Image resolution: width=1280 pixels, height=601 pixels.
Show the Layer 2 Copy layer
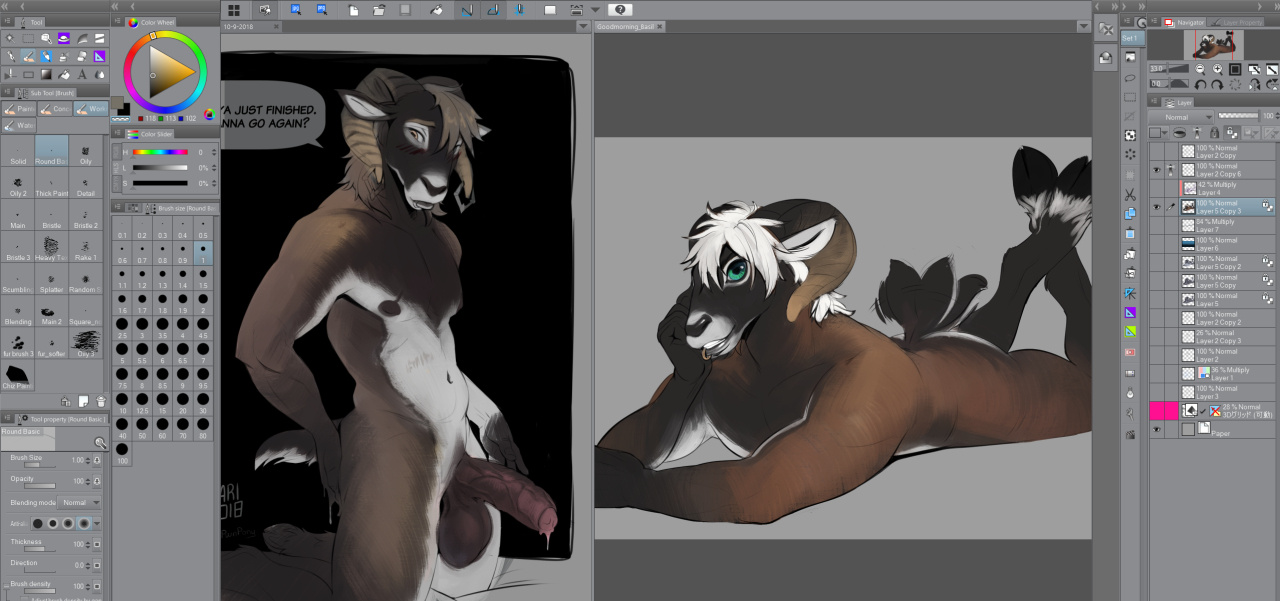(x=1156, y=152)
